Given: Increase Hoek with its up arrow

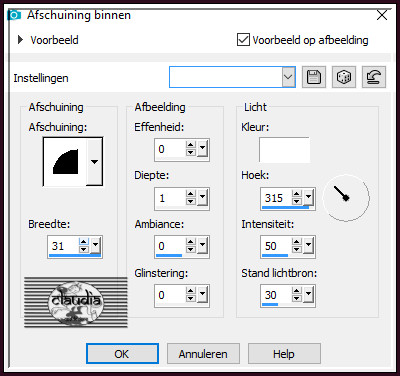Looking at the screenshot, I should click(297, 194).
